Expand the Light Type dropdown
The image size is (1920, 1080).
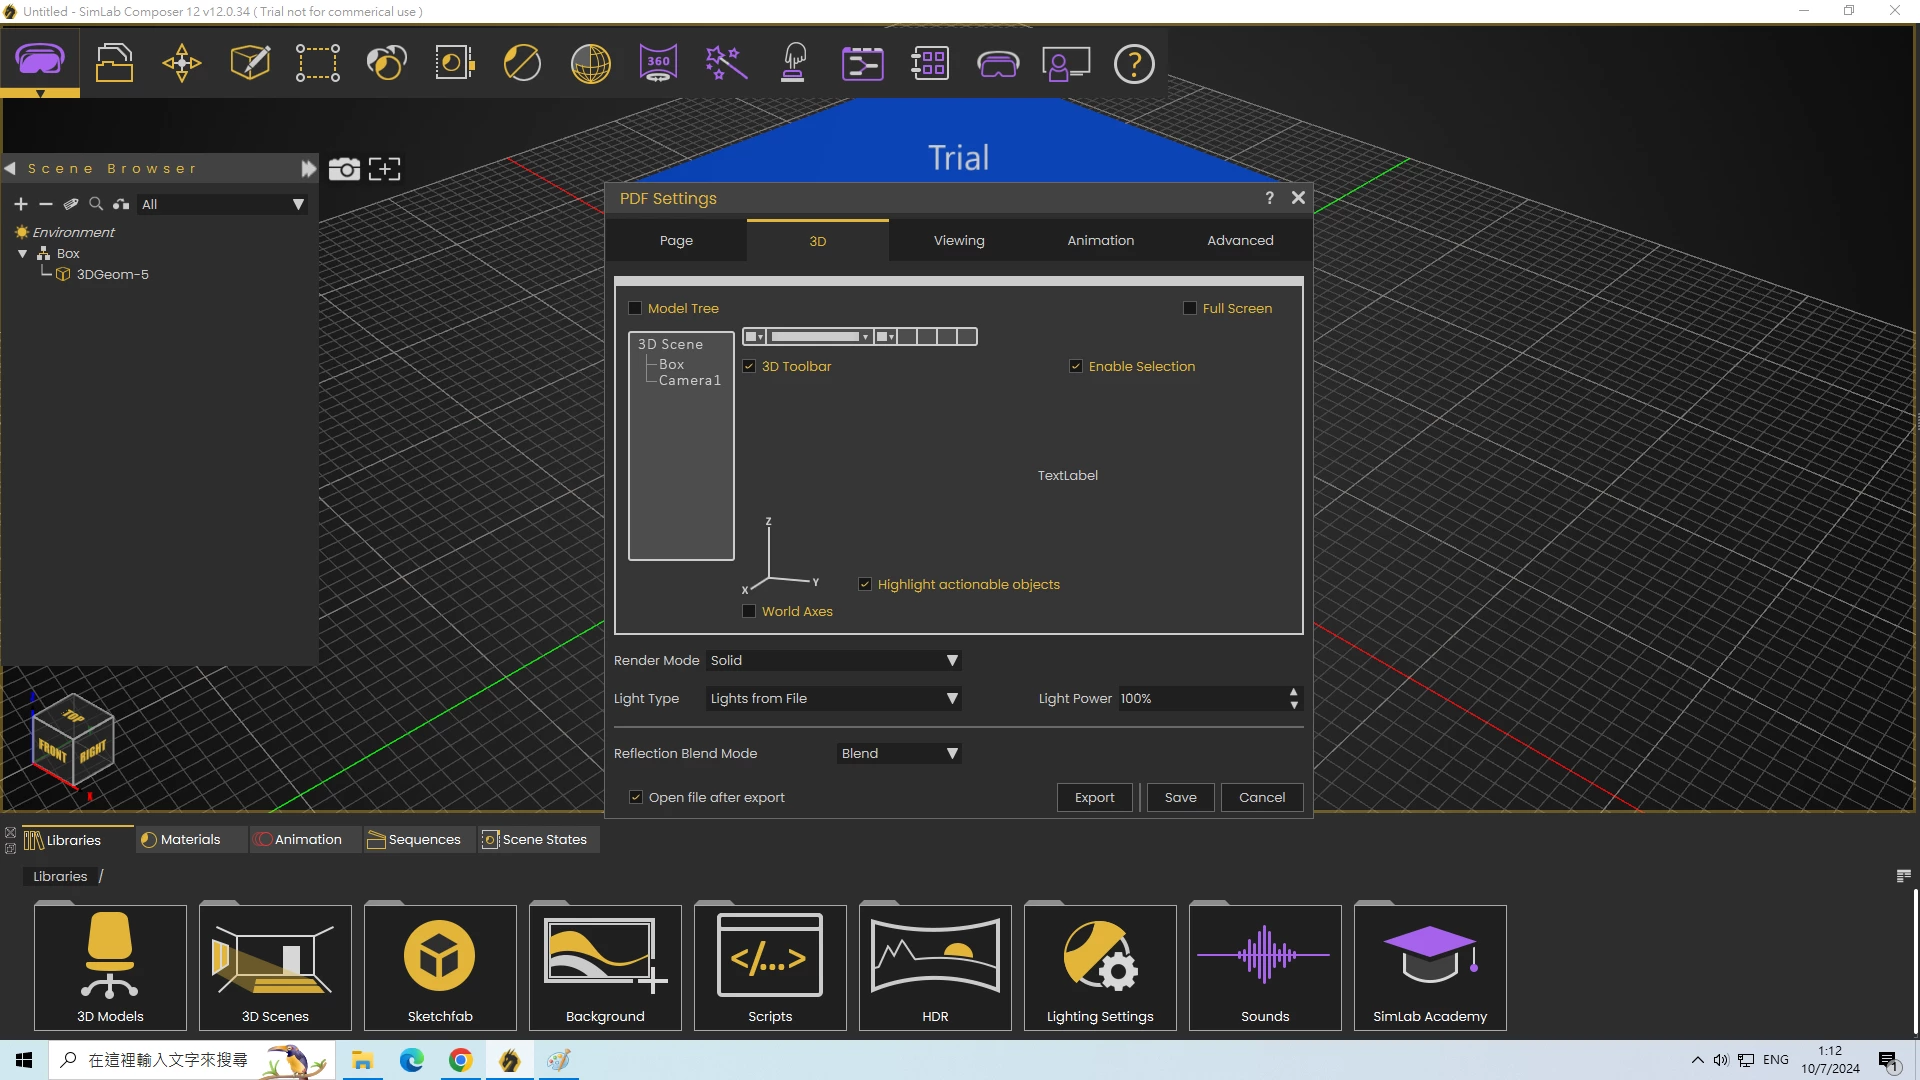coord(834,698)
